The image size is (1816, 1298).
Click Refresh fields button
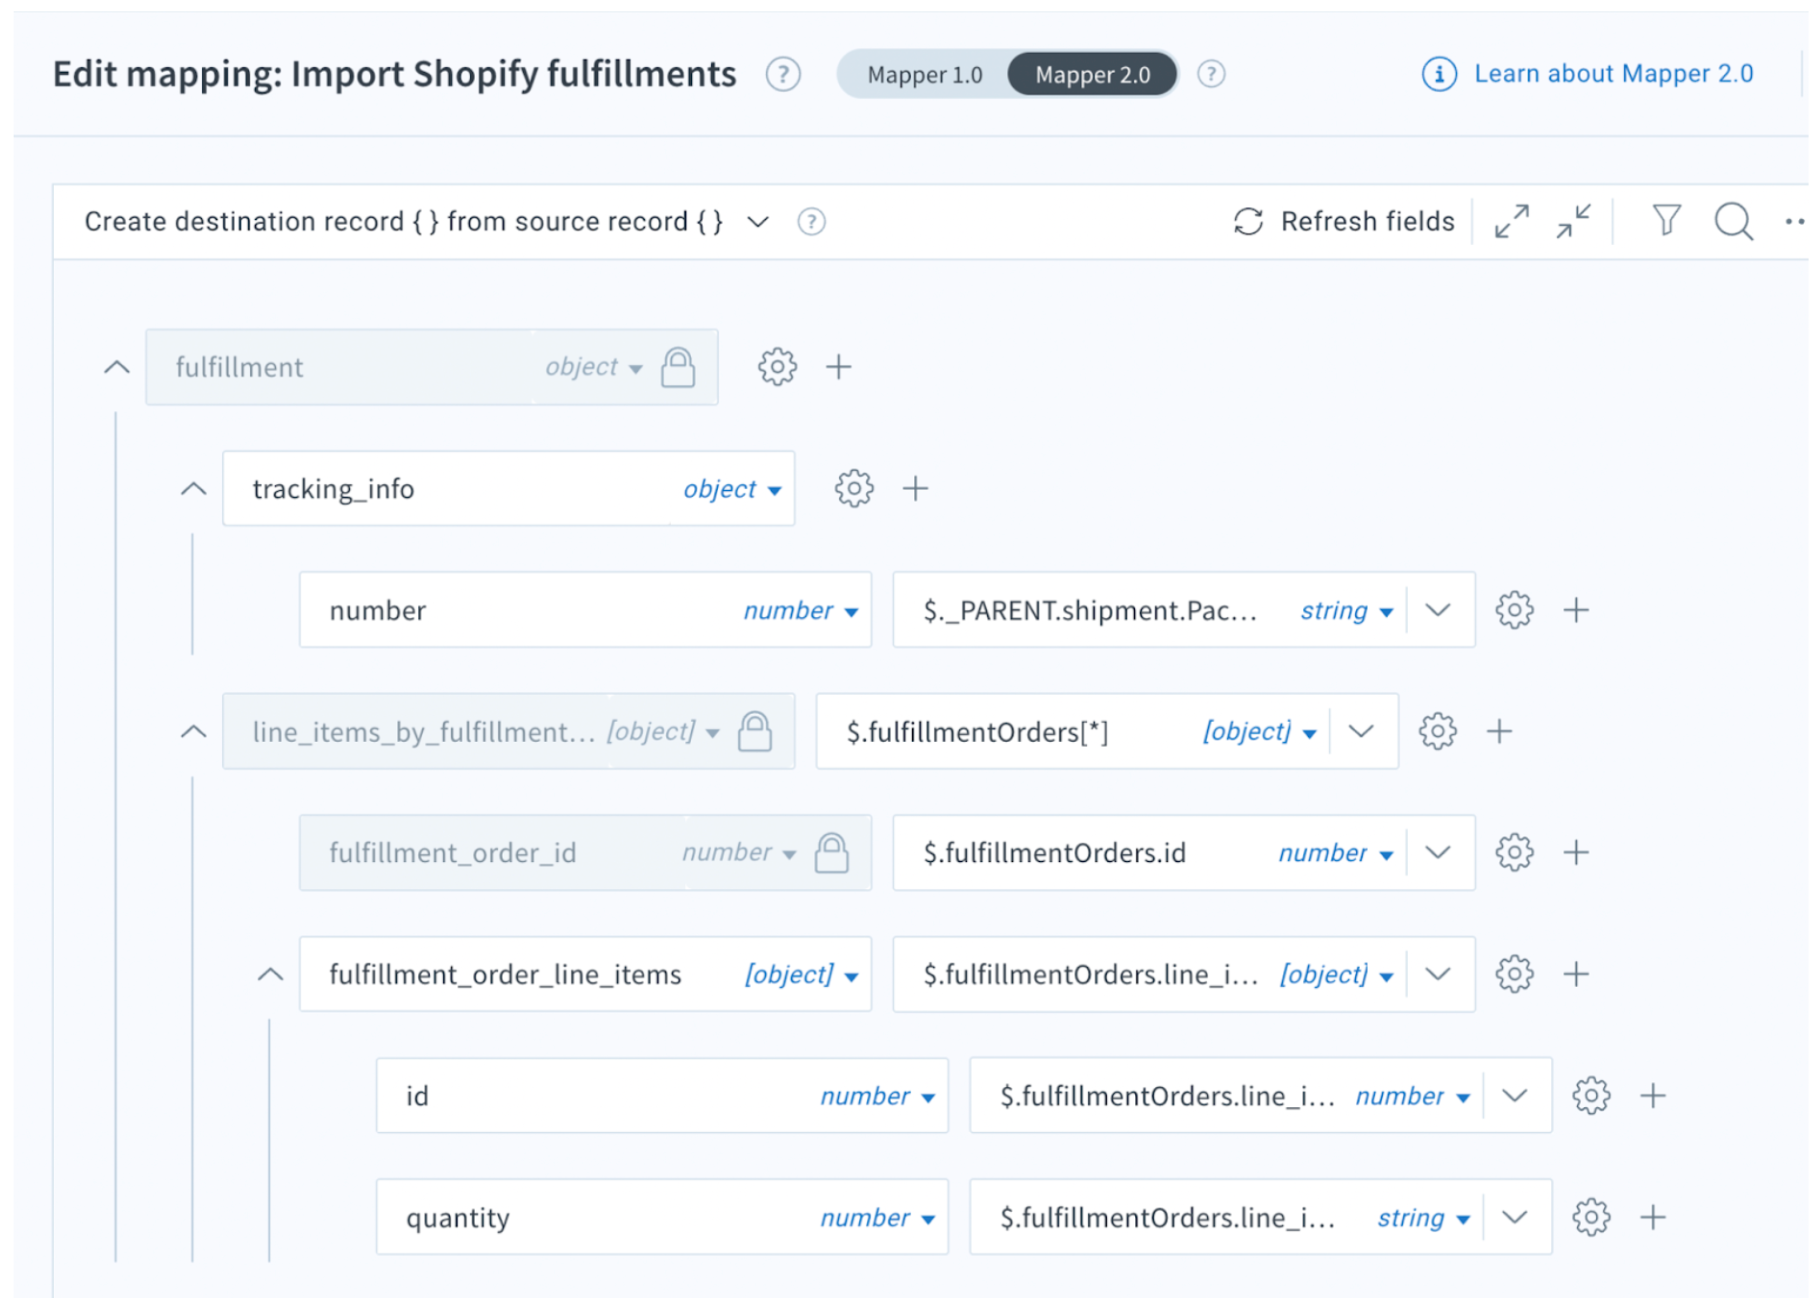point(1343,221)
